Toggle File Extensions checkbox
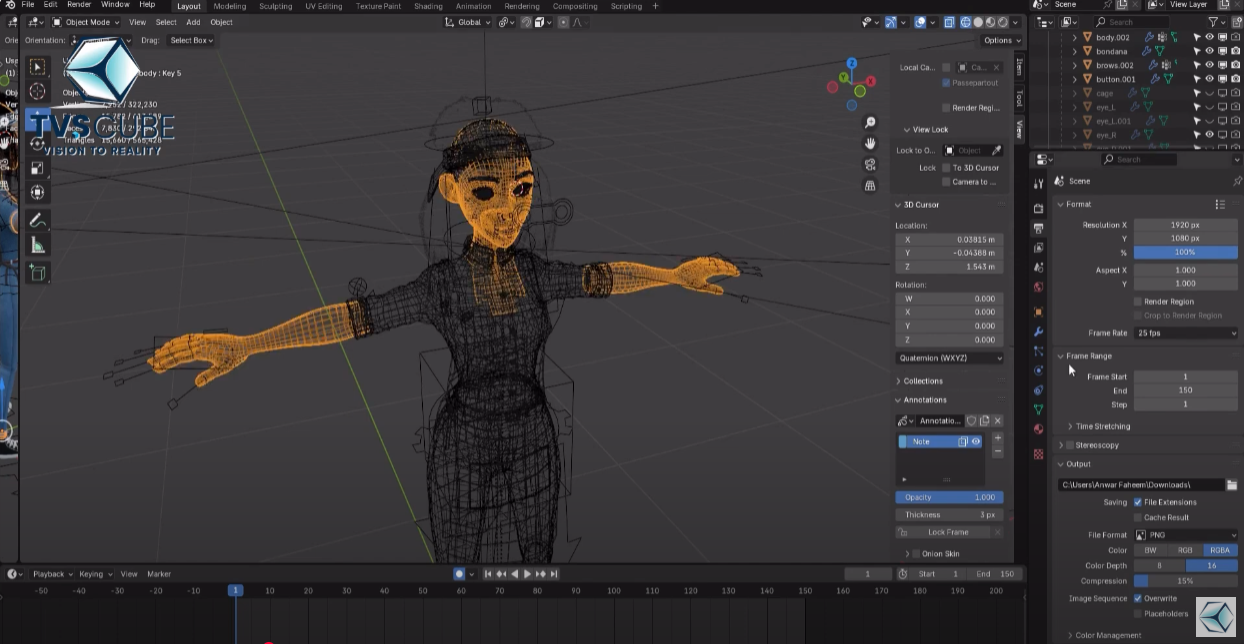This screenshot has width=1244, height=644. [x=1138, y=502]
